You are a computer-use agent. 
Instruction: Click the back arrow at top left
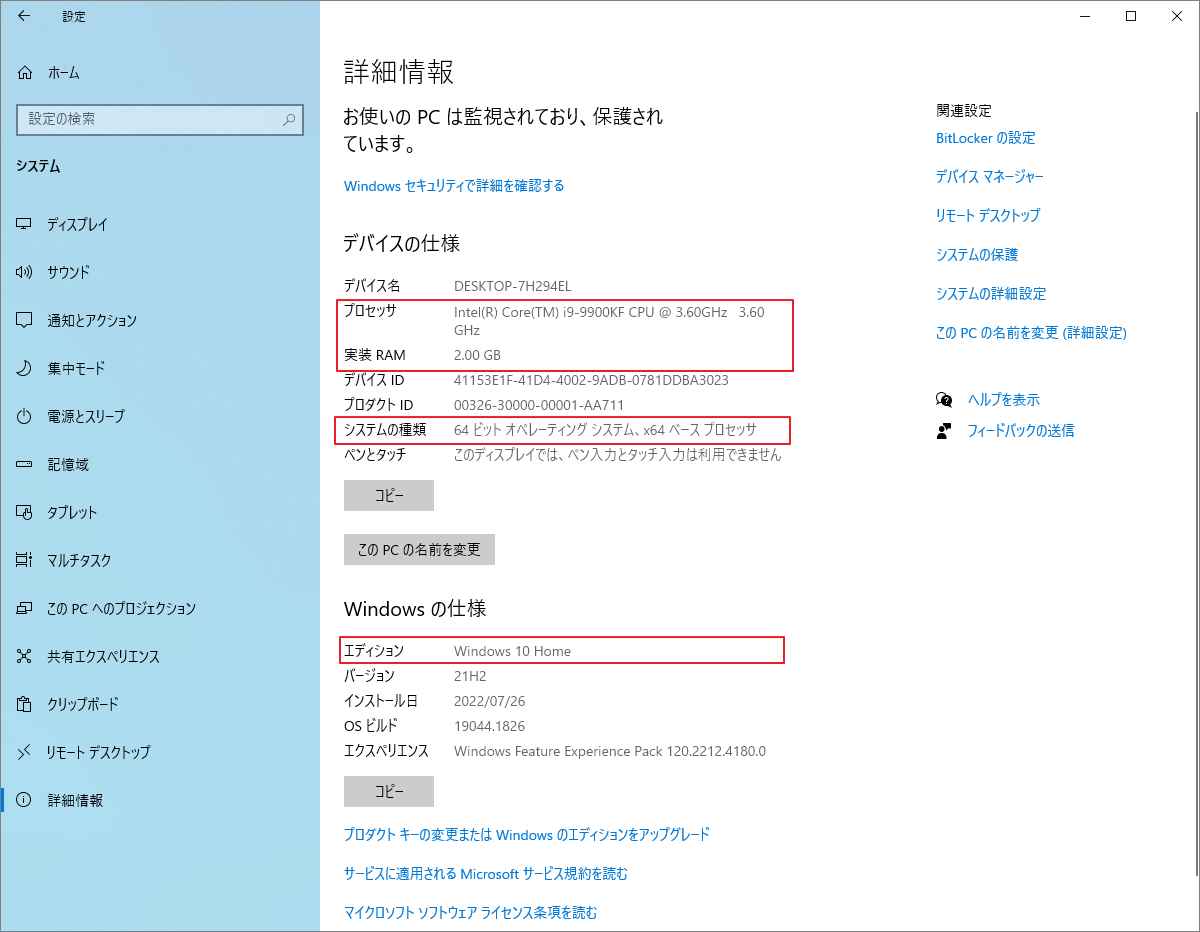[x=24, y=16]
